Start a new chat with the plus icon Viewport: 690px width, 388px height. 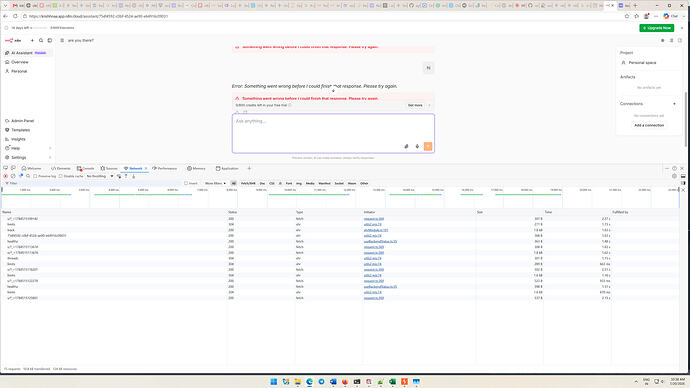[32, 40]
